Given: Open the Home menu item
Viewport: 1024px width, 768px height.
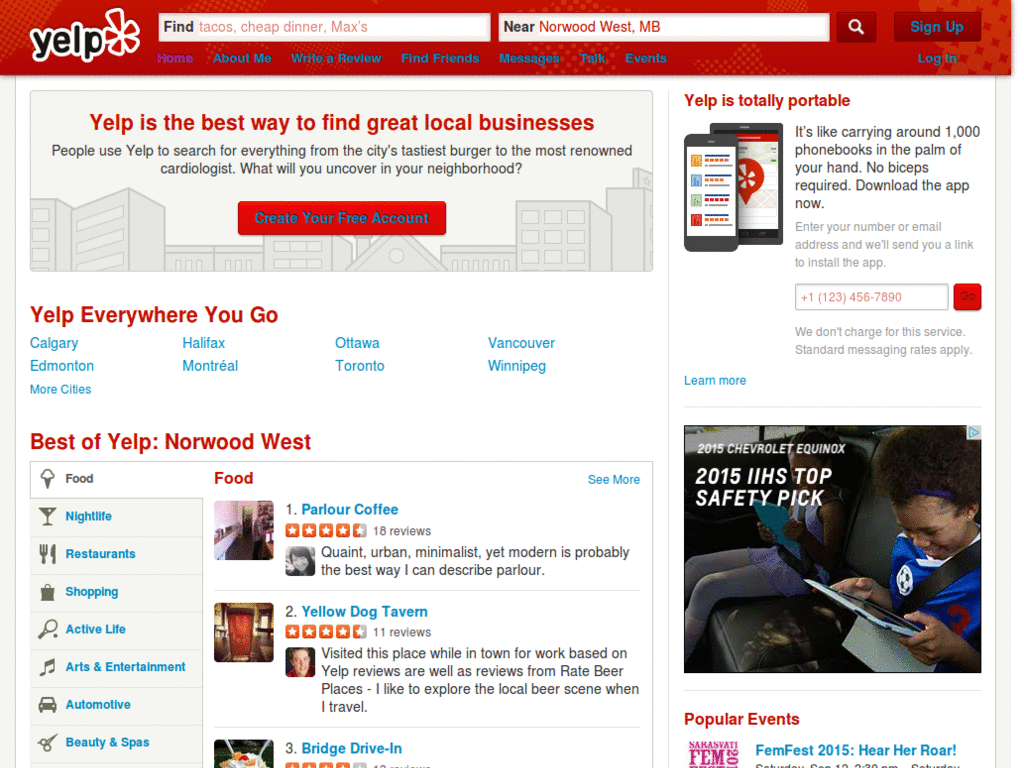Looking at the screenshot, I should click(175, 58).
